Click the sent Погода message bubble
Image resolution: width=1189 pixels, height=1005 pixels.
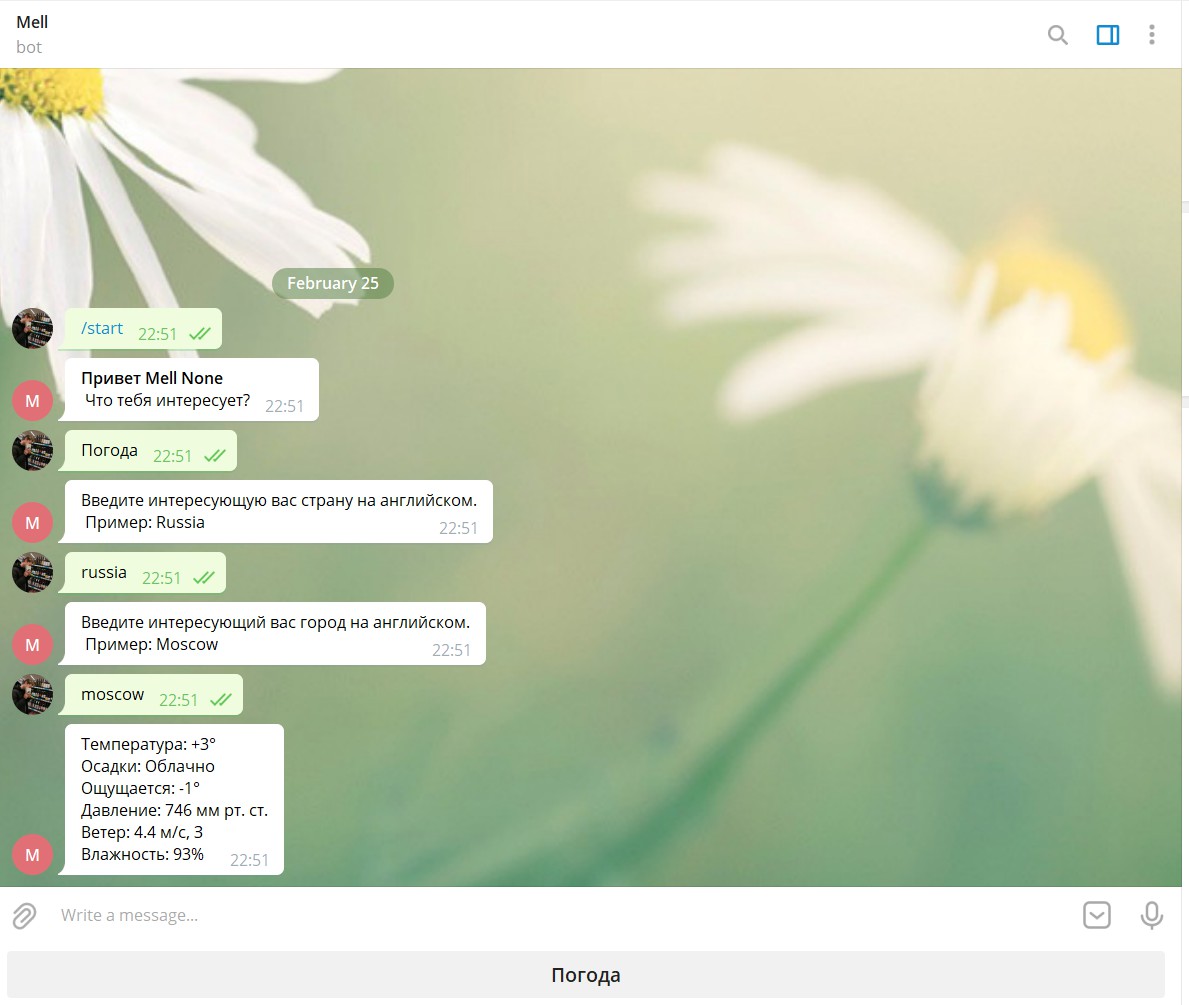pyautogui.click(x=151, y=451)
